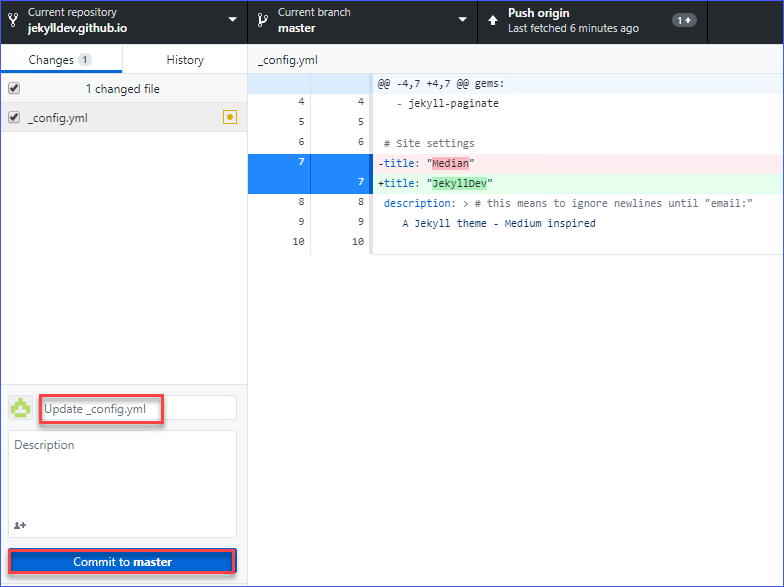Click 'Last fetched 6 minutes ago' text

click(x=573, y=28)
